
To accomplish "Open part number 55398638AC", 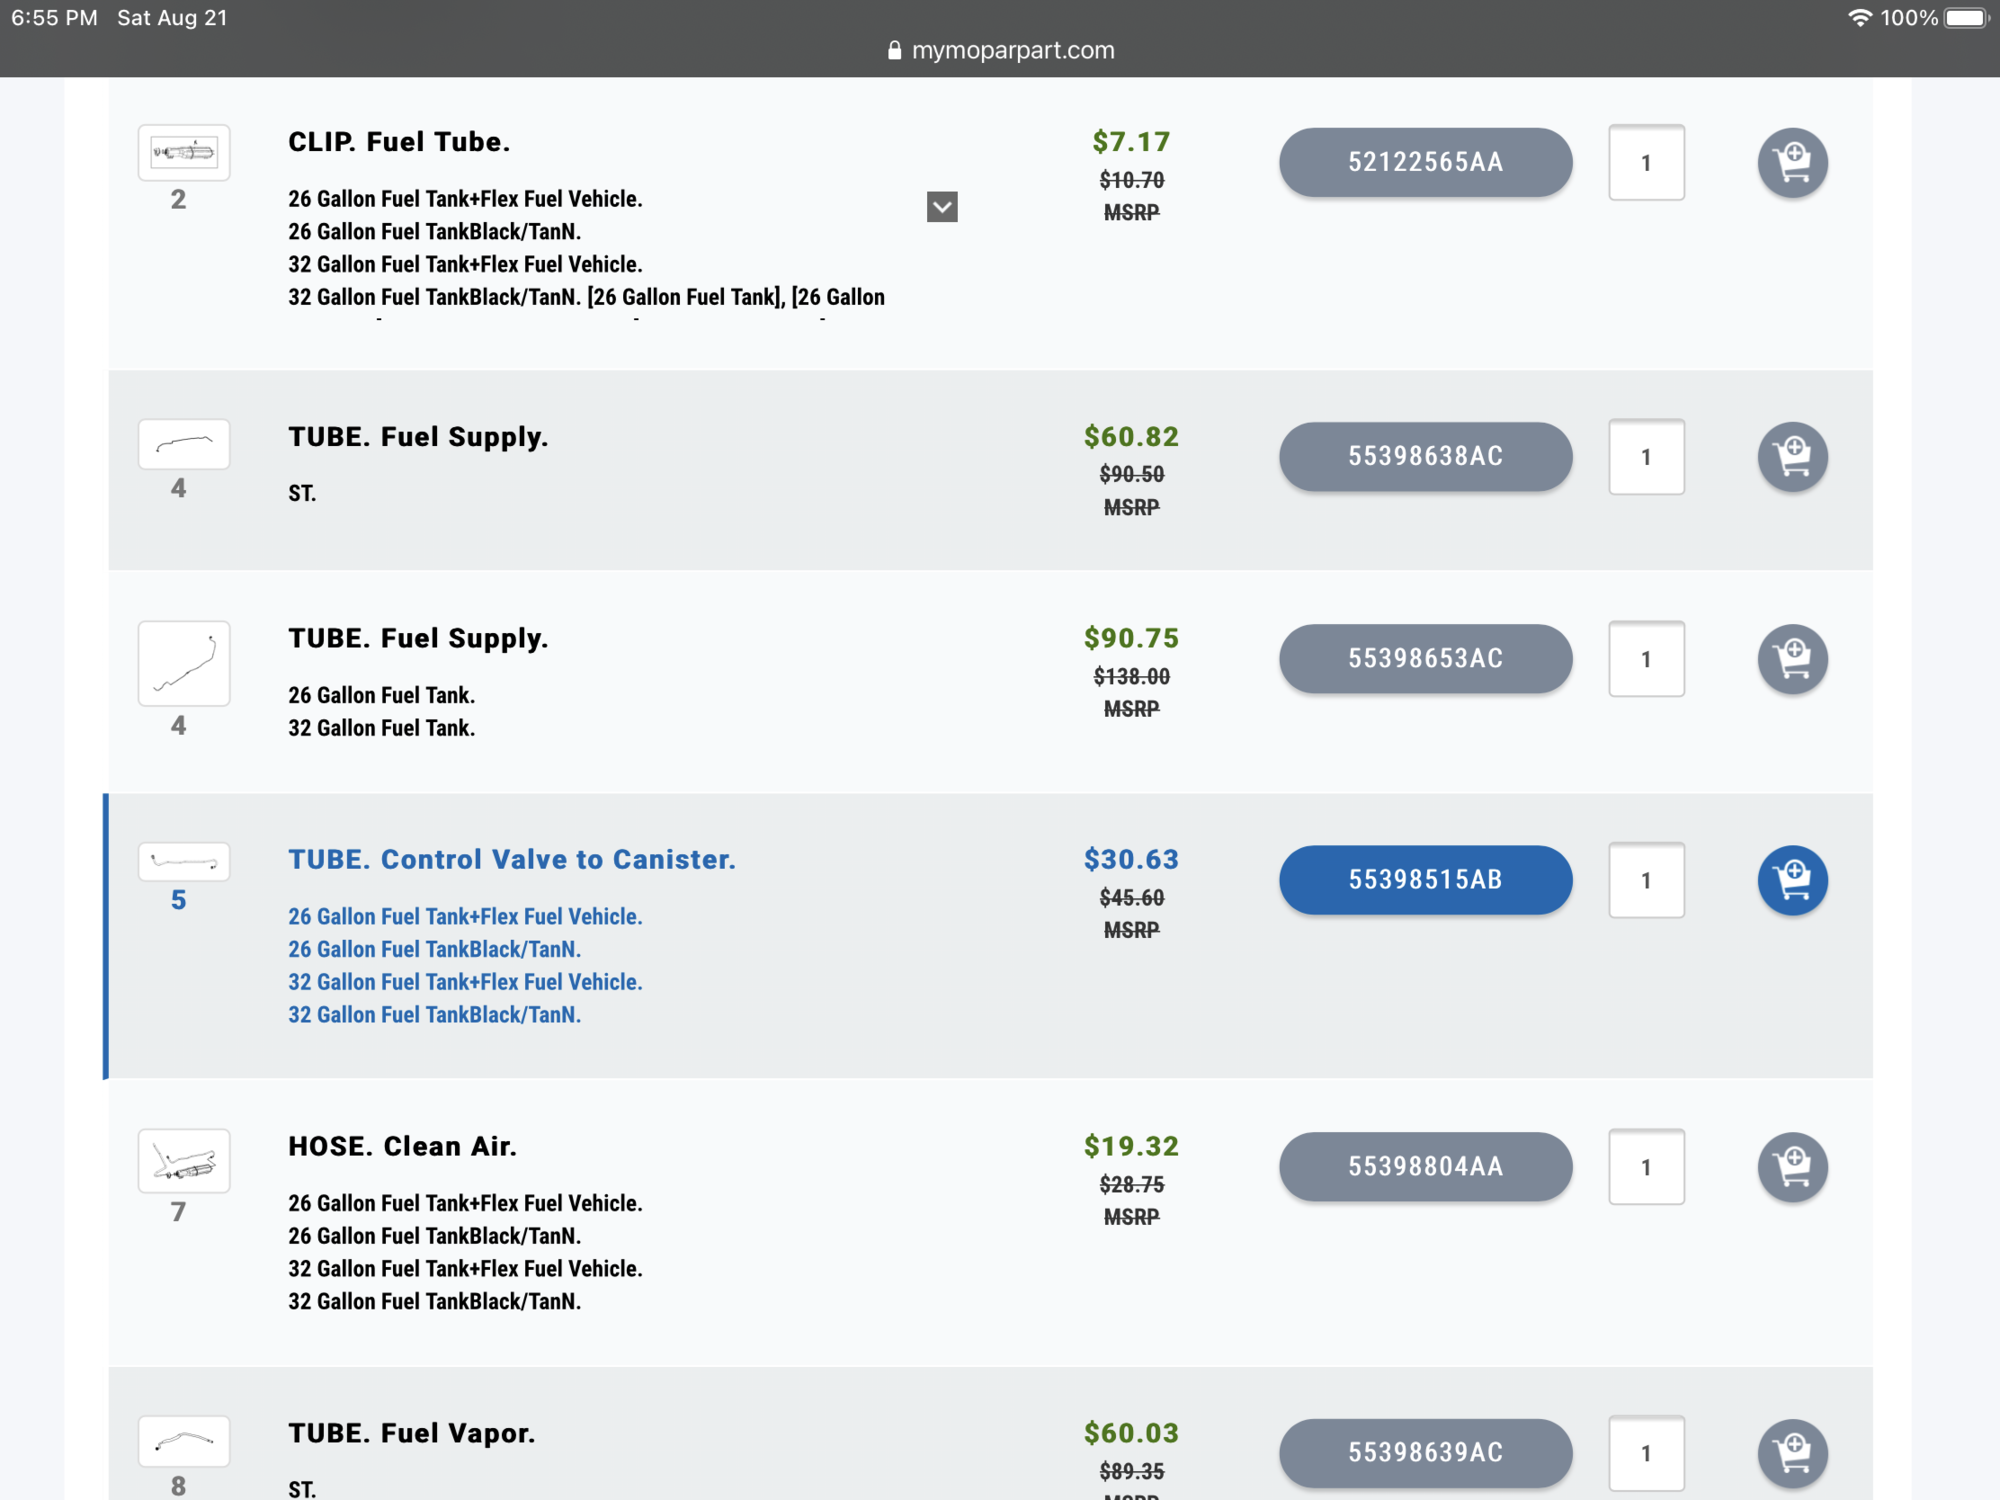I will [x=1425, y=457].
